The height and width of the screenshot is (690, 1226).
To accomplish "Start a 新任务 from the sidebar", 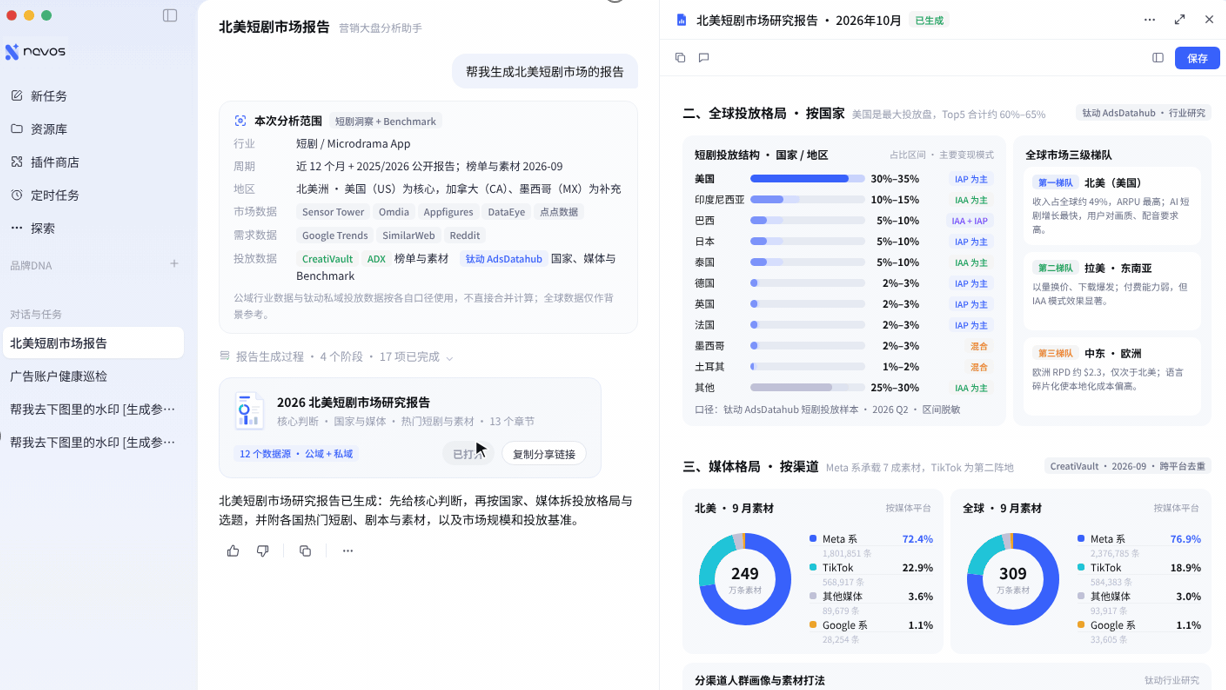I will [48, 96].
